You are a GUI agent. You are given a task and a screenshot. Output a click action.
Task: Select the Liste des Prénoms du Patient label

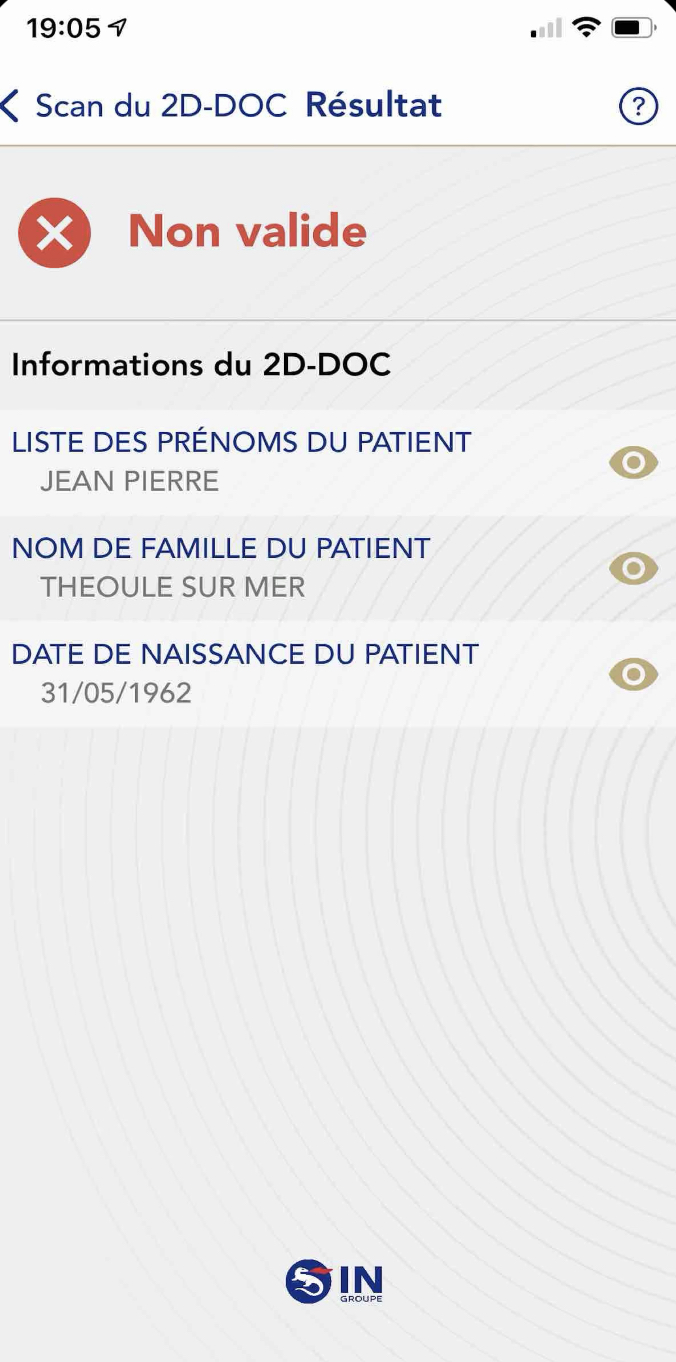(x=241, y=442)
